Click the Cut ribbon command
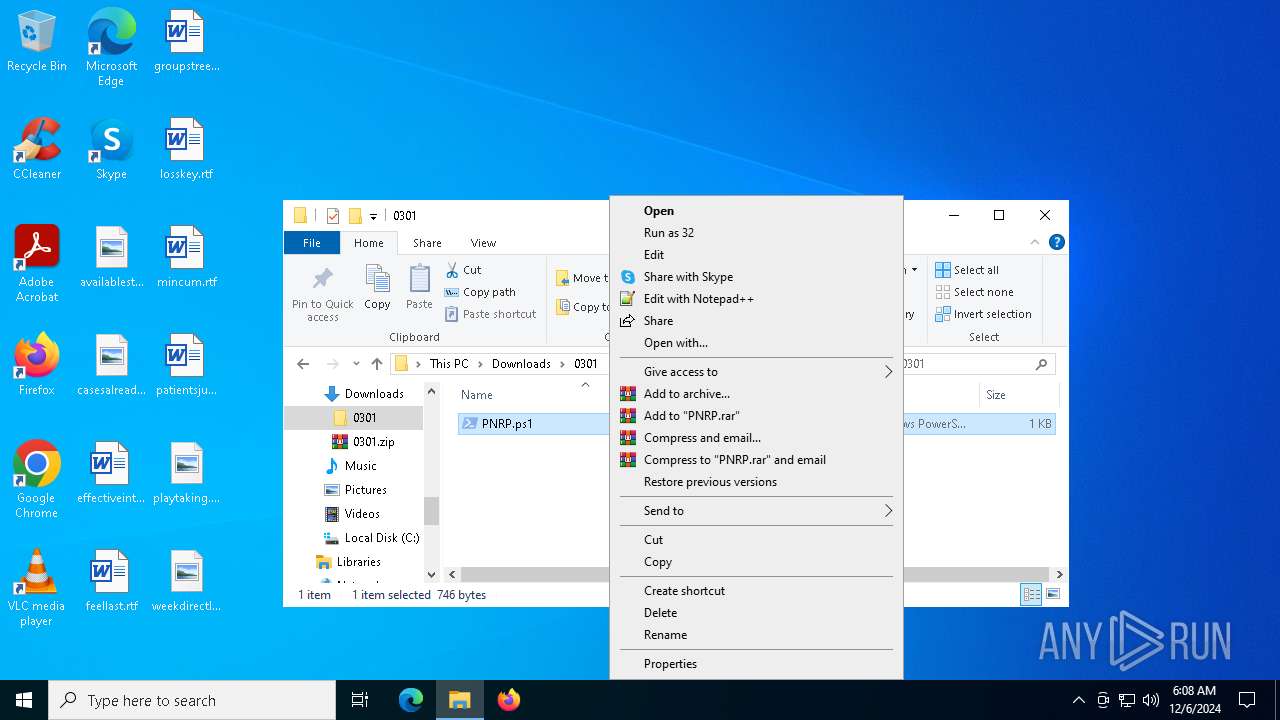This screenshot has height=720, width=1280. point(463,270)
